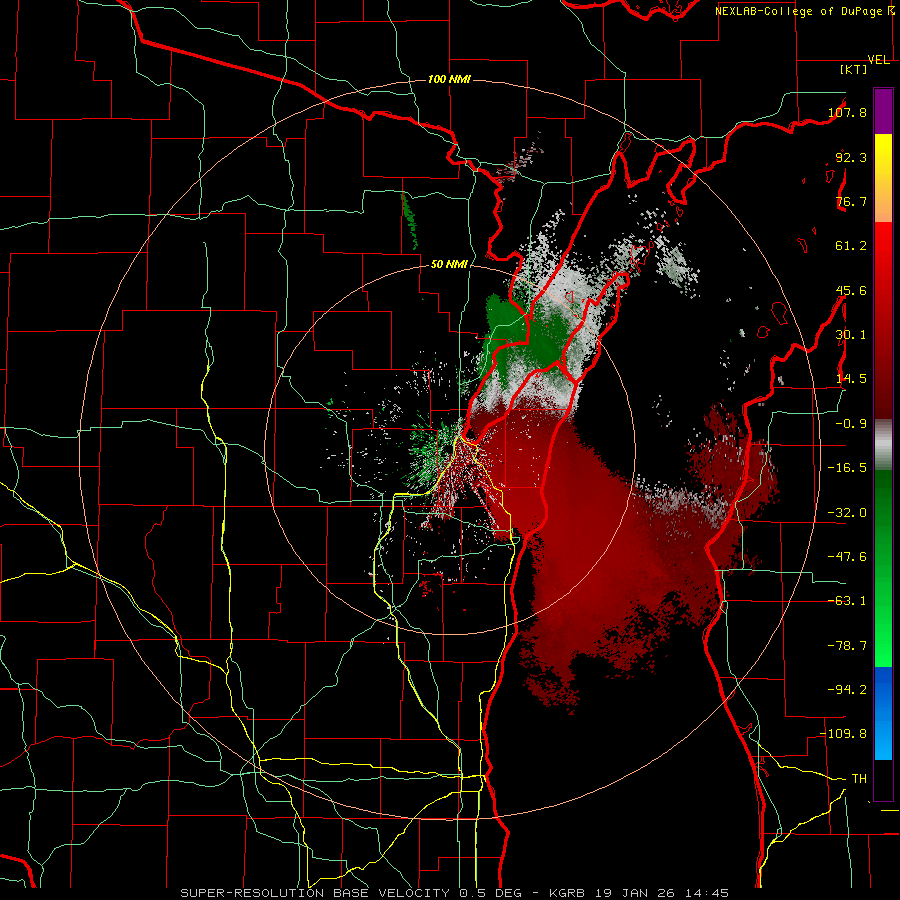Click the 100 NMI range ring label
Image resolution: width=900 pixels, height=900 pixels.
449,79
